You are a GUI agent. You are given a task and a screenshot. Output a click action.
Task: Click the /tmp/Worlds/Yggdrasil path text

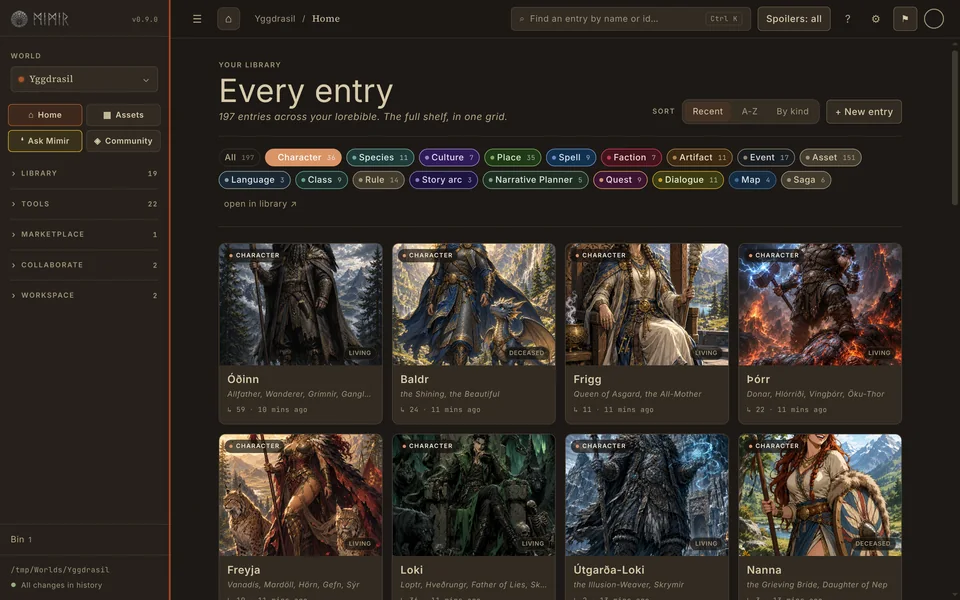60,570
